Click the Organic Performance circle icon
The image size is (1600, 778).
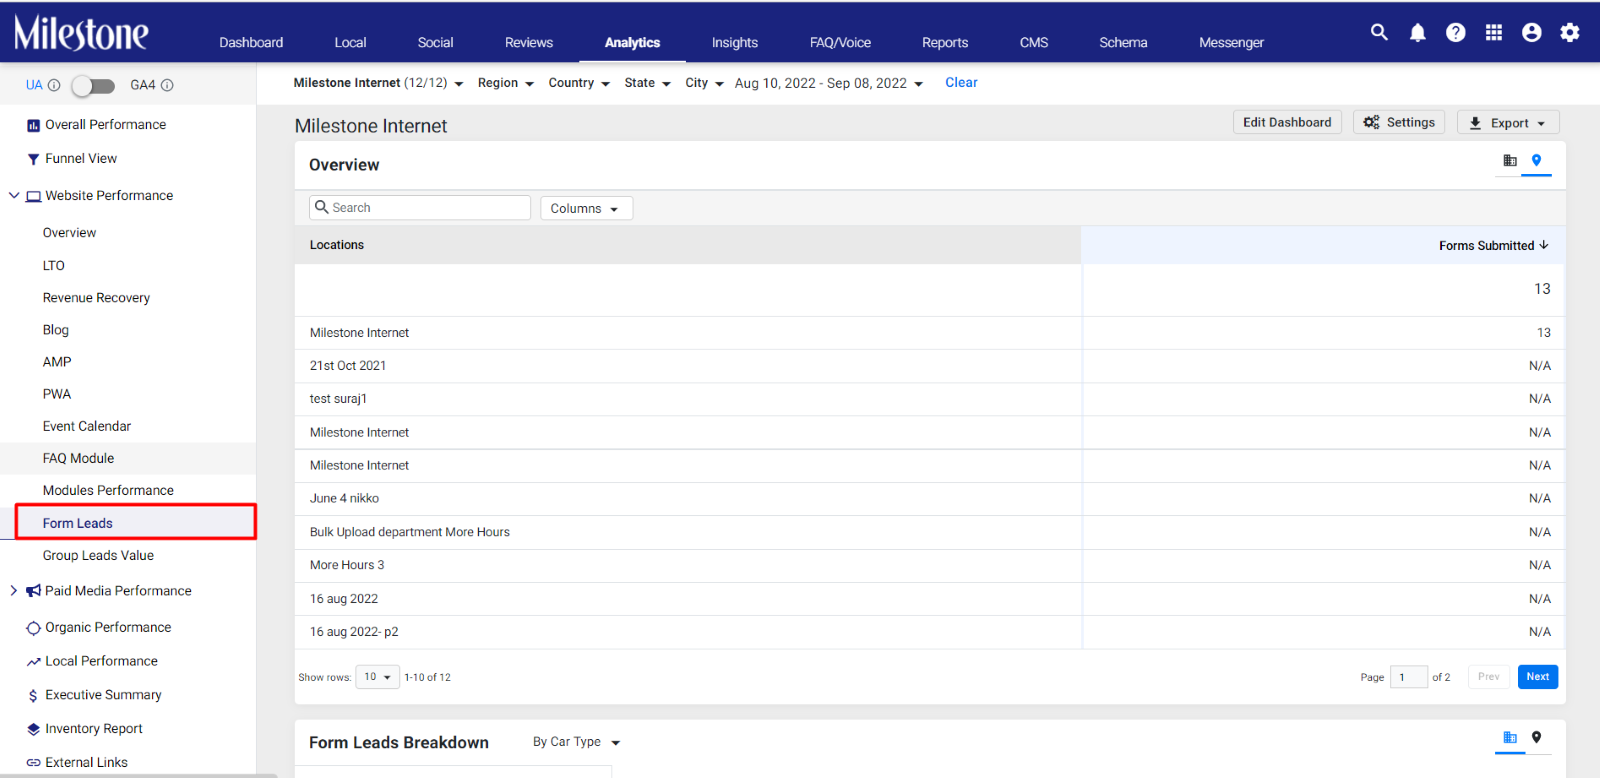pyautogui.click(x=33, y=628)
